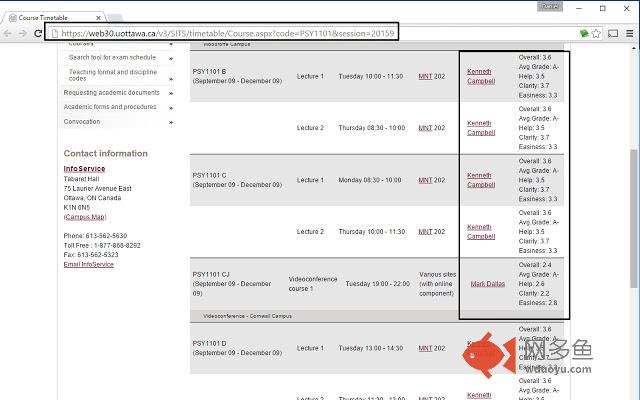Select PSY1101 CJ section text

[211, 274]
